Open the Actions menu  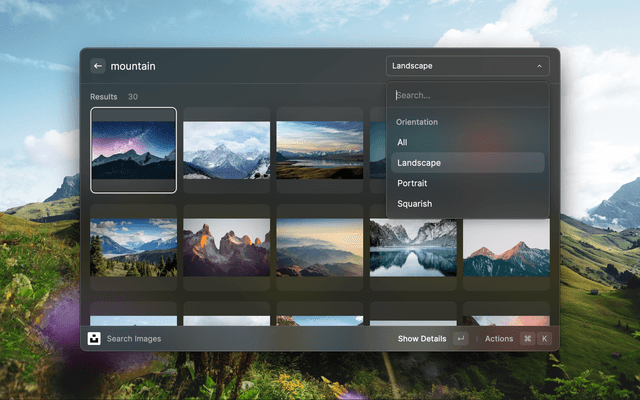tap(498, 339)
